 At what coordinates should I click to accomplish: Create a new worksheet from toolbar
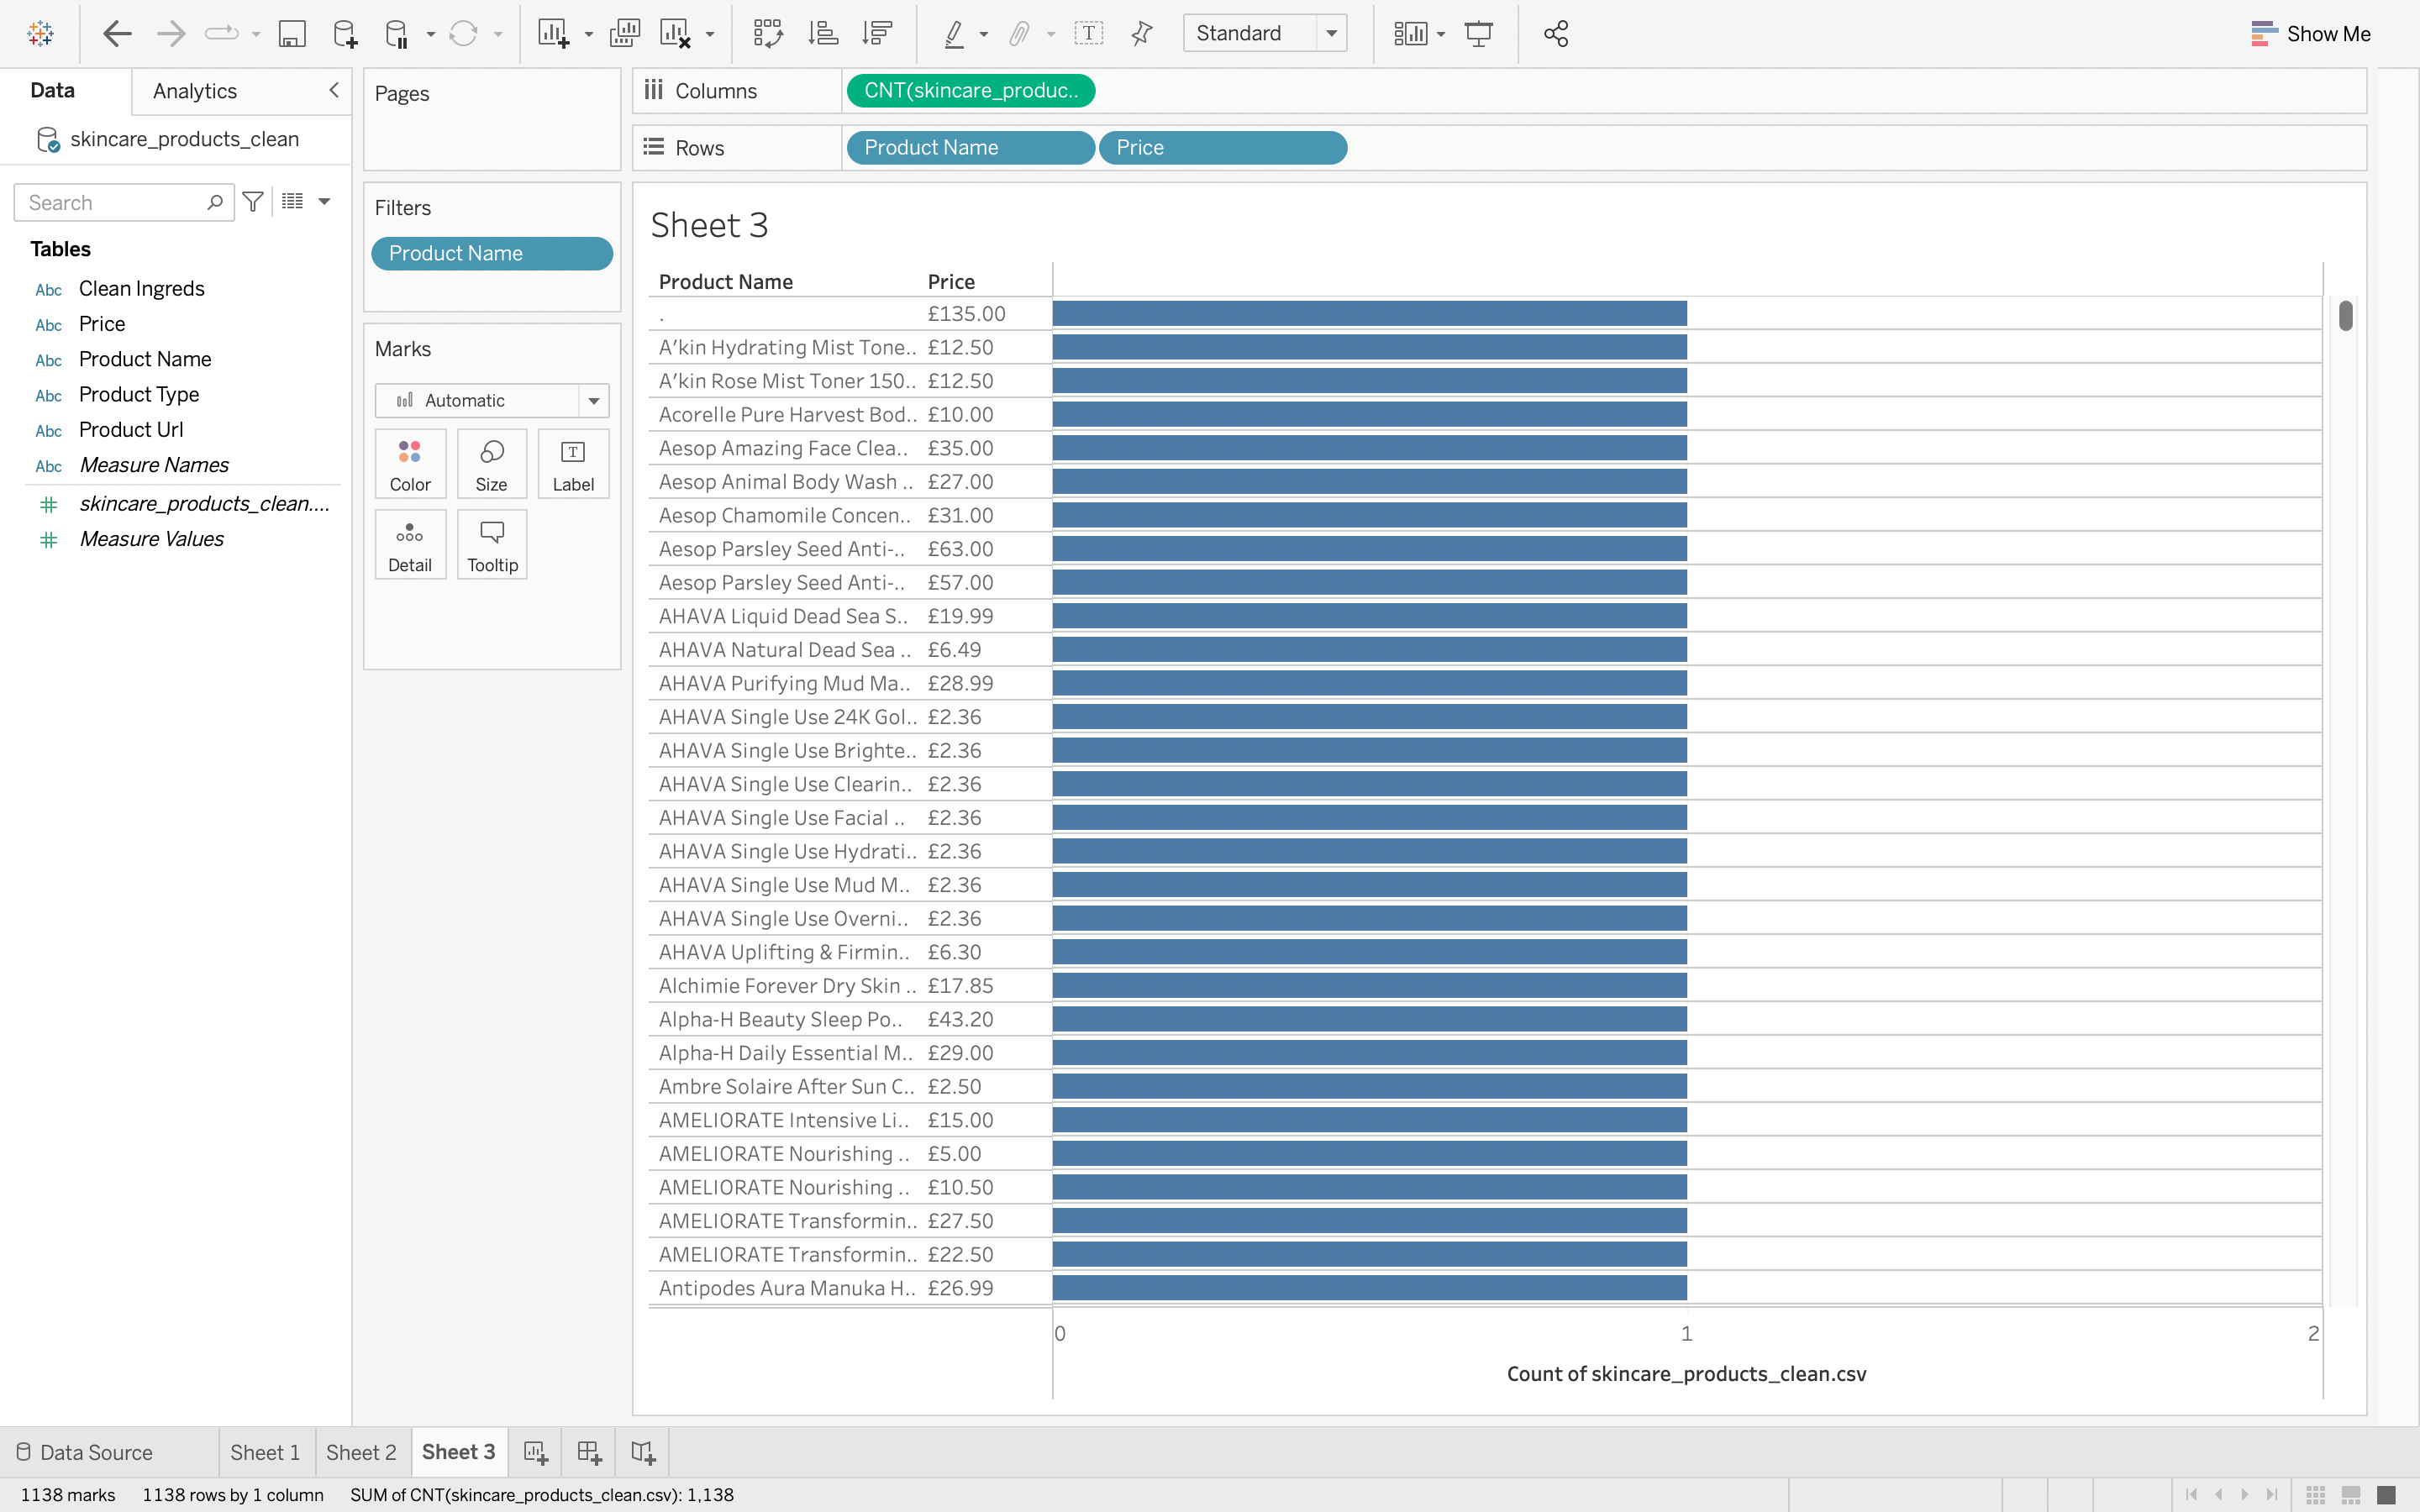553,33
